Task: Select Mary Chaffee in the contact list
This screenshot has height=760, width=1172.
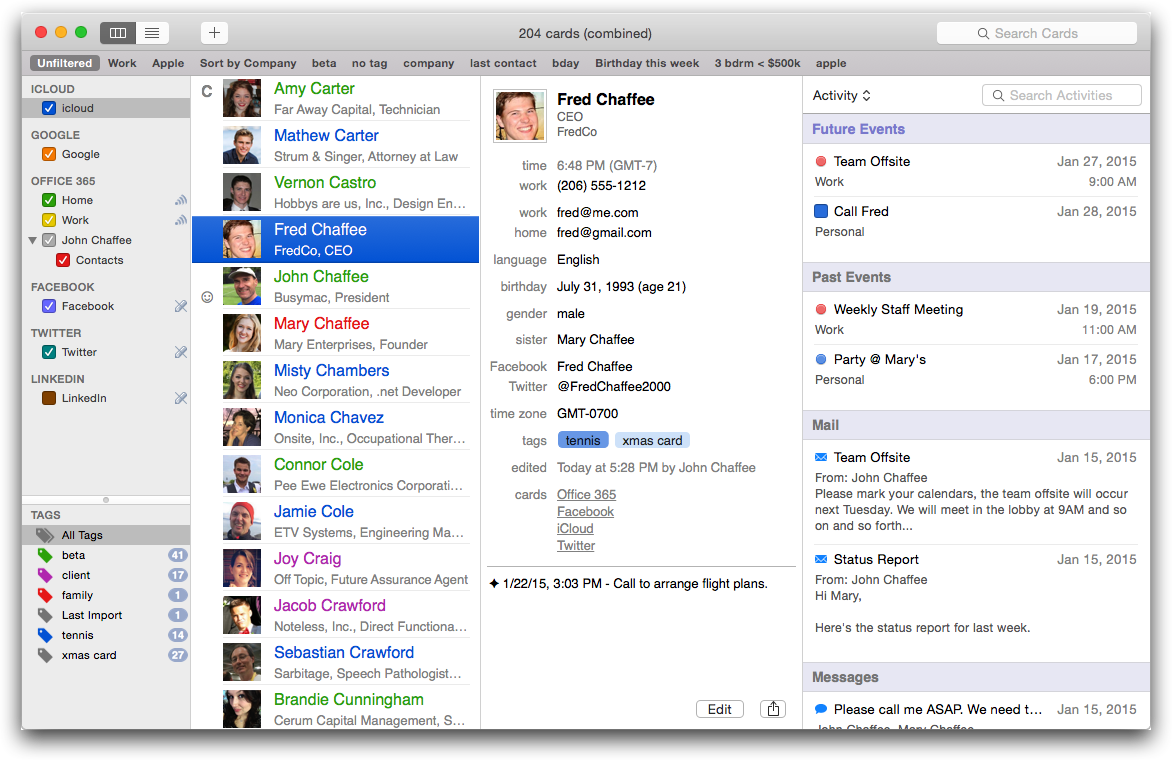Action: point(336,333)
